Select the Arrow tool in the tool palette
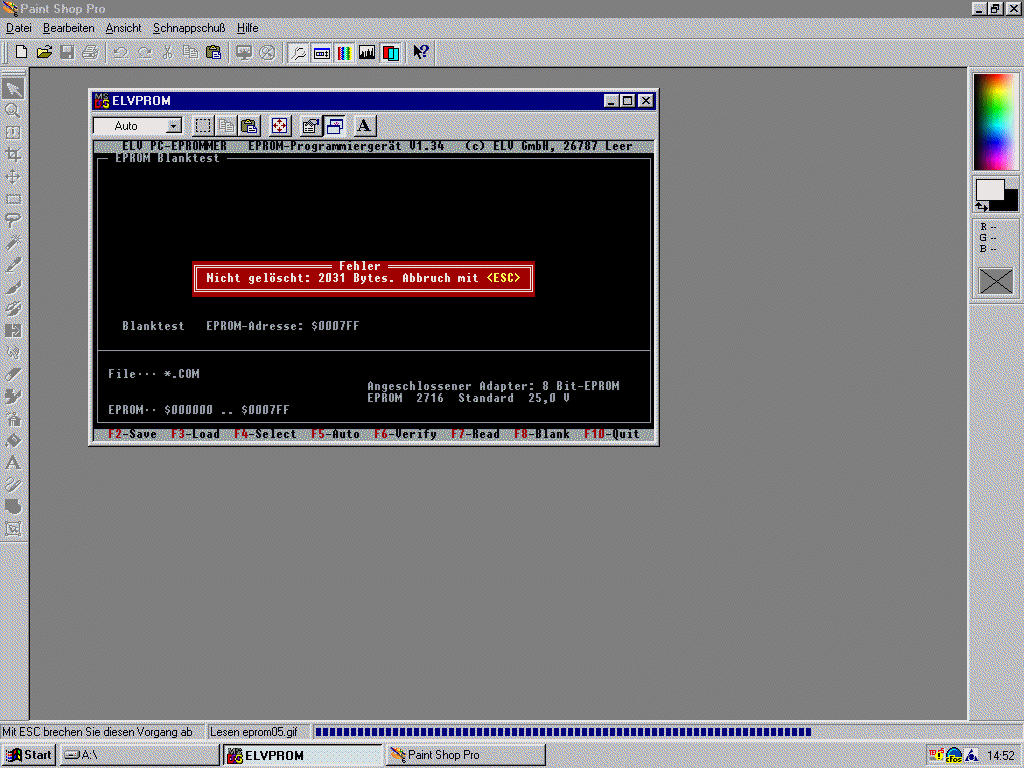 [13, 89]
